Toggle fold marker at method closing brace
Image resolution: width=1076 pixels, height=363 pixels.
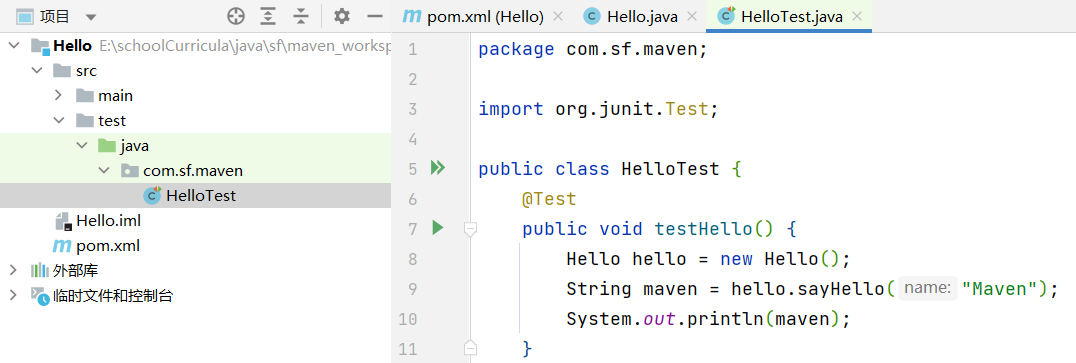pyautogui.click(x=470, y=347)
